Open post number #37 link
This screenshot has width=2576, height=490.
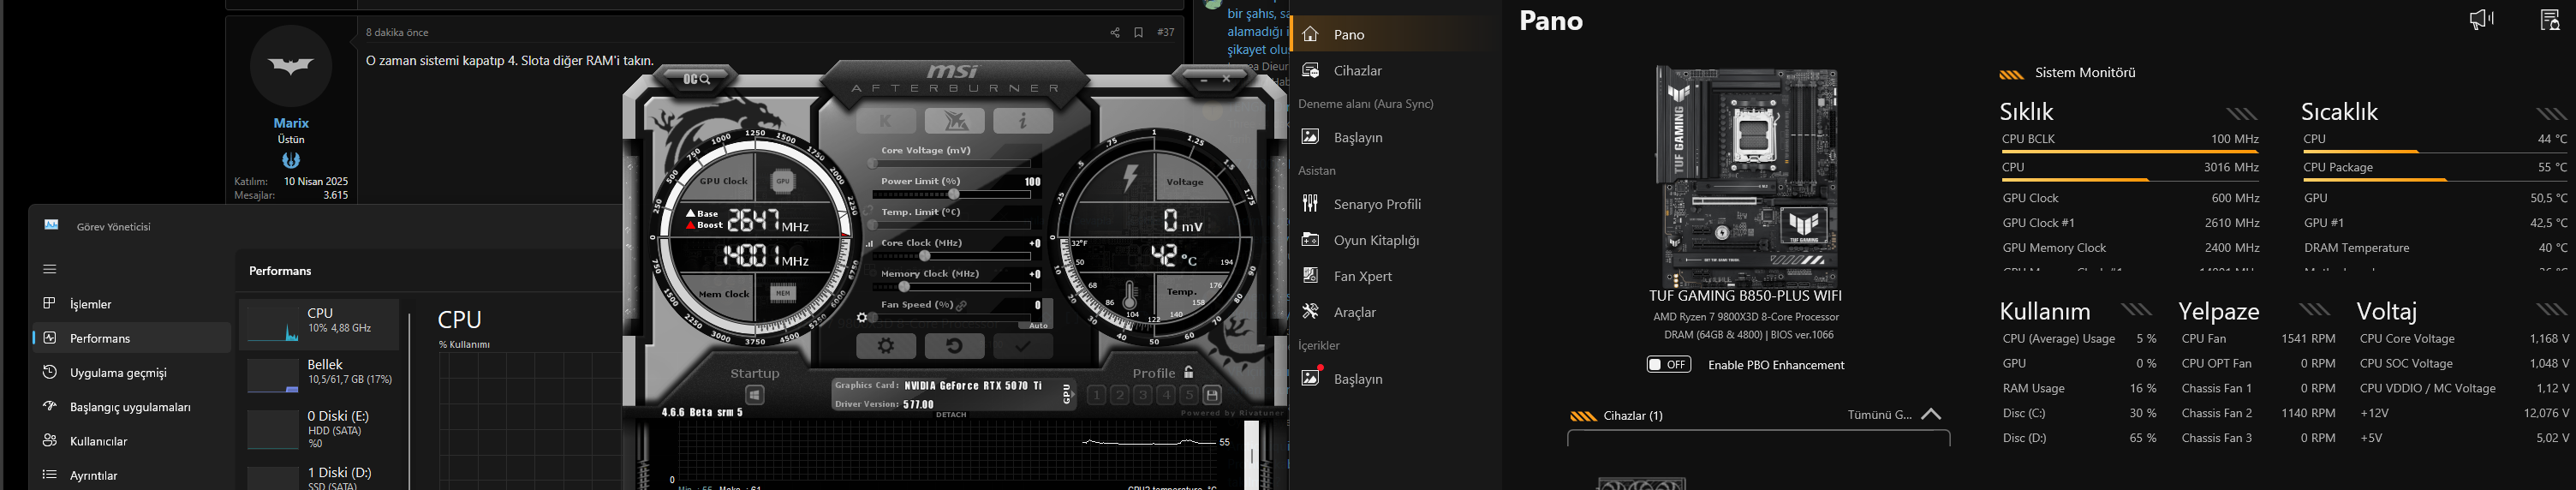pyautogui.click(x=1165, y=32)
